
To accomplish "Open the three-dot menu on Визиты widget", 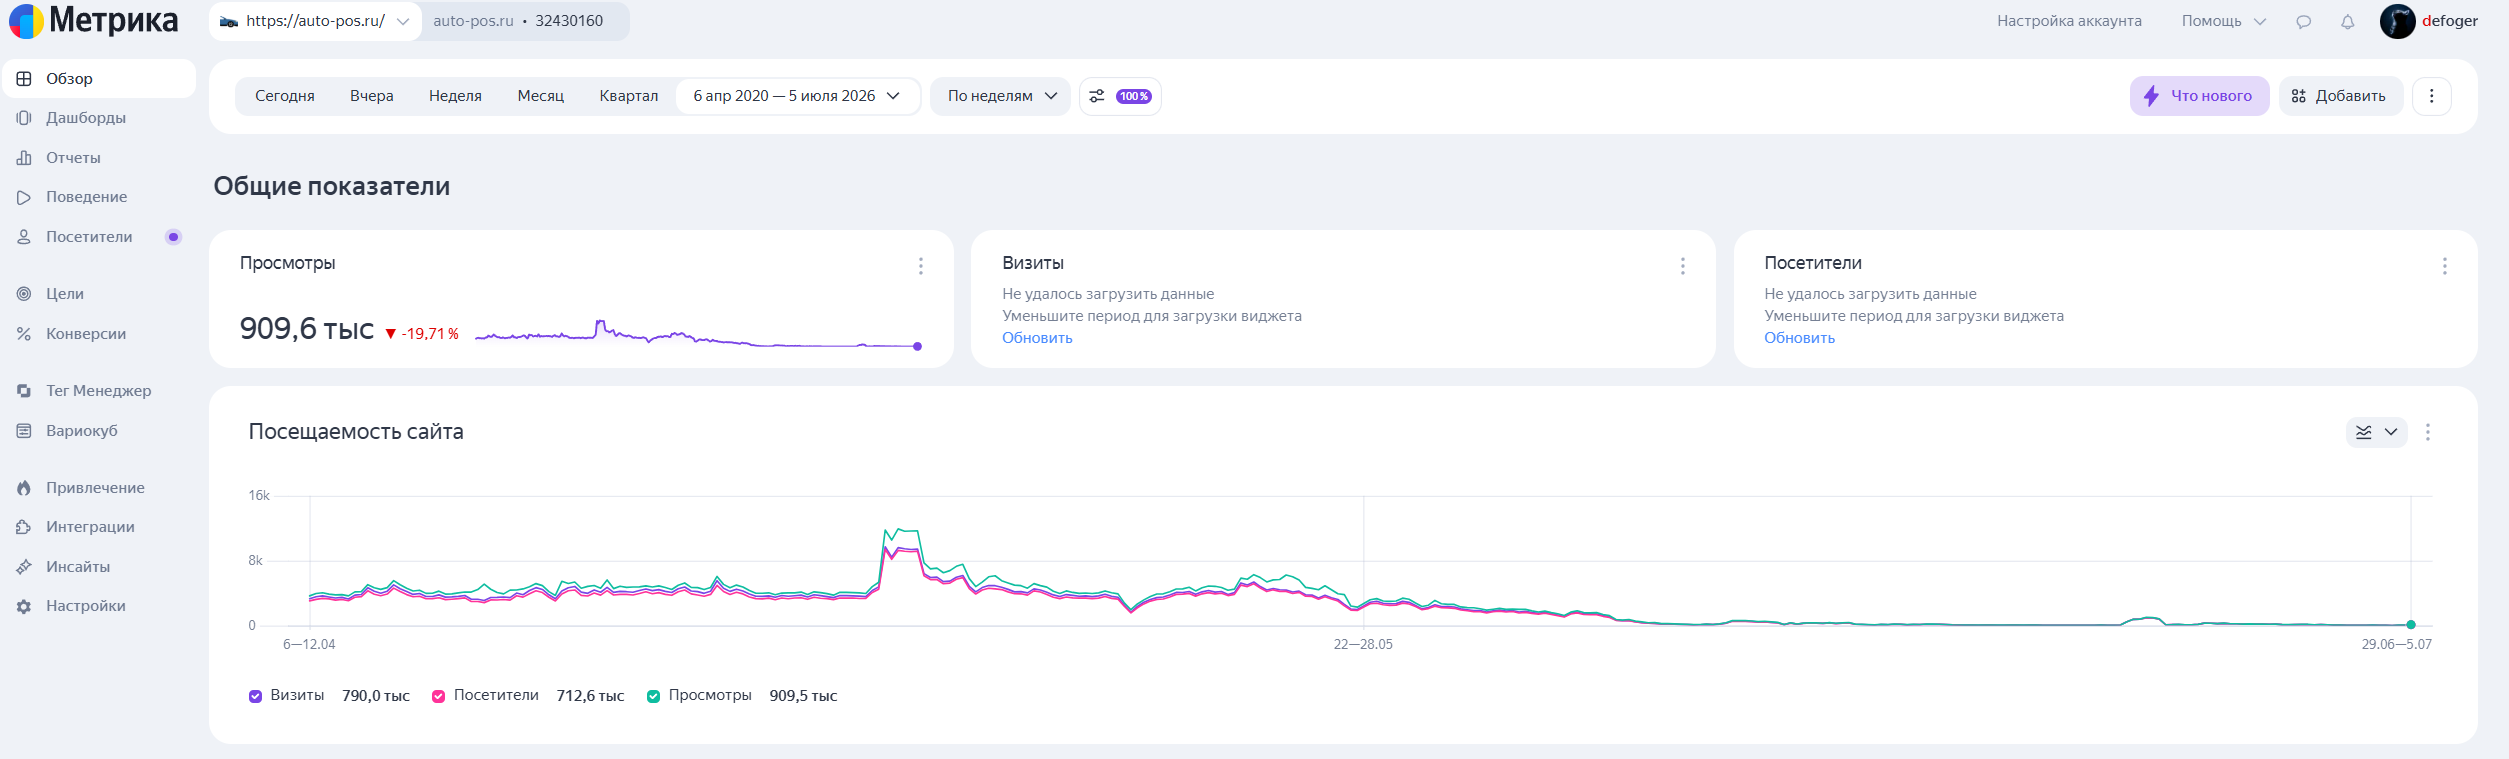I will [1683, 266].
